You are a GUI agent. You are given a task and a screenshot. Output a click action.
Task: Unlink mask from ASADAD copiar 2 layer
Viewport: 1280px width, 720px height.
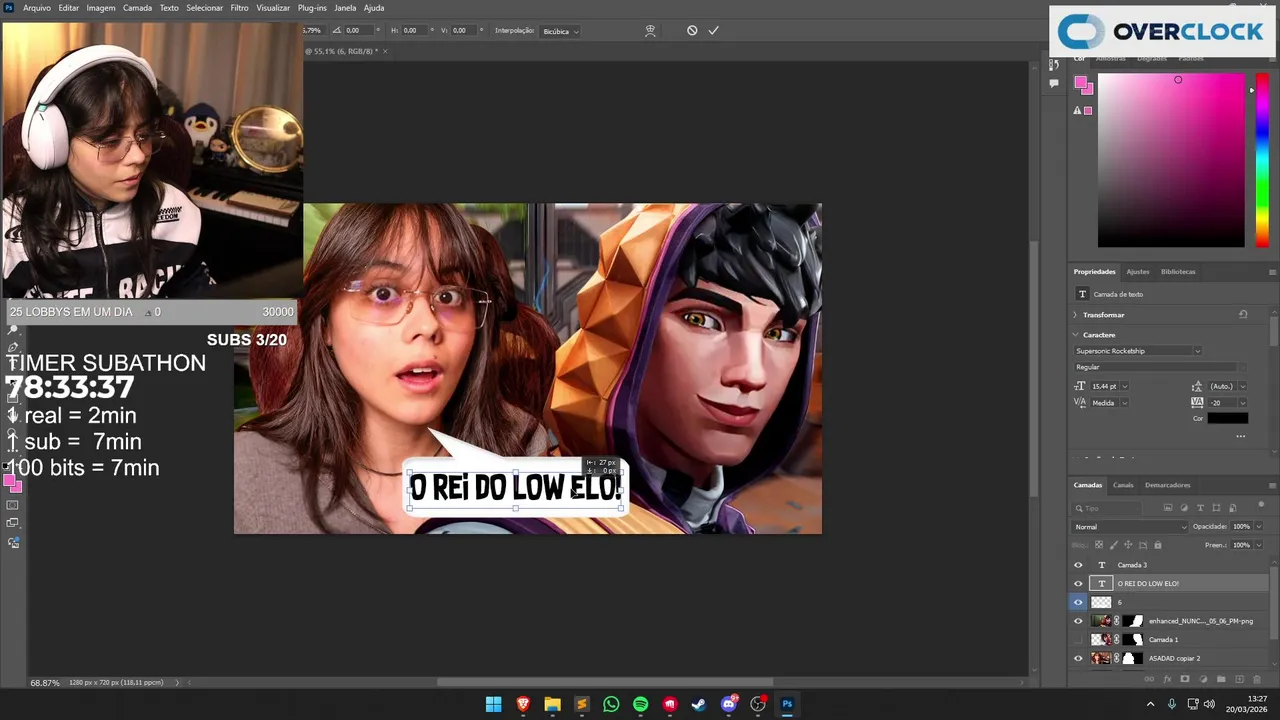pyautogui.click(x=1117, y=658)
